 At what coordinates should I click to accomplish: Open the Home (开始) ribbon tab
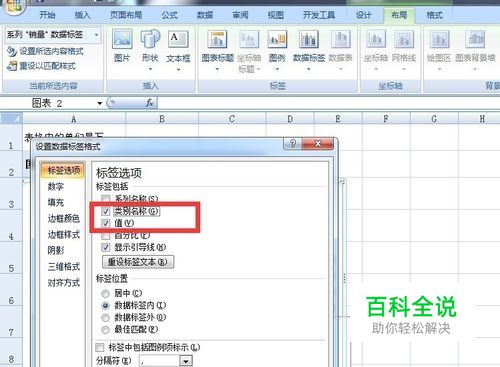pos(47,15)
